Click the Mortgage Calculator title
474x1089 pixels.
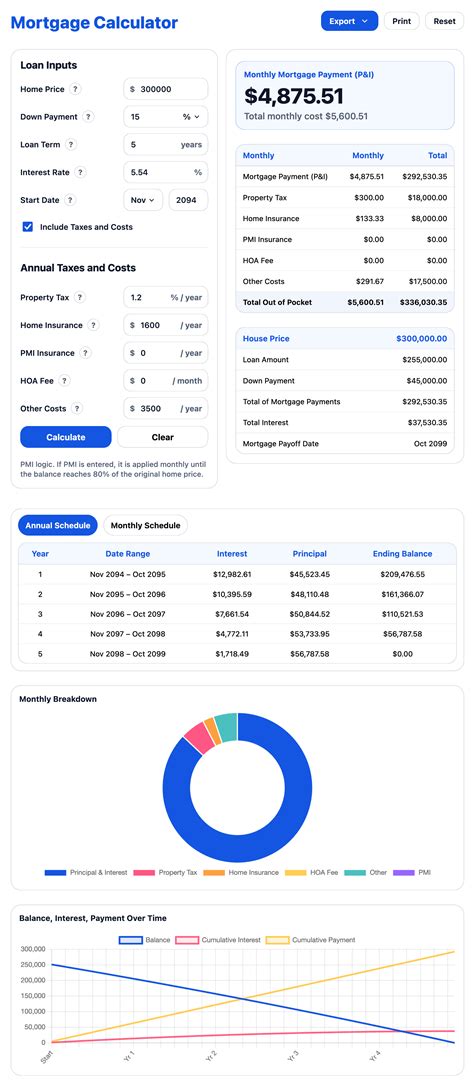coord(95,22)
